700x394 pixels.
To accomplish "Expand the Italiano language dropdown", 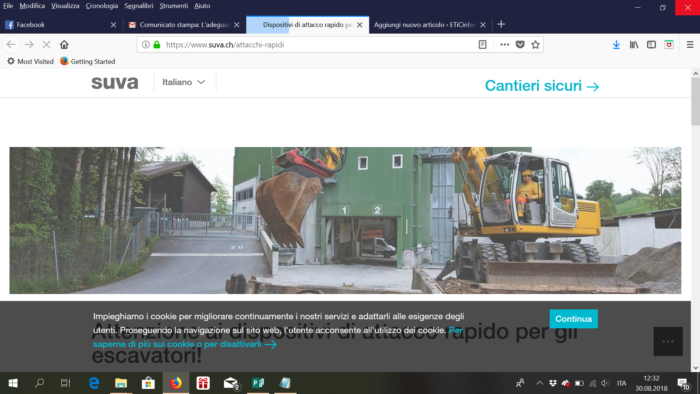I will [183, 82].
